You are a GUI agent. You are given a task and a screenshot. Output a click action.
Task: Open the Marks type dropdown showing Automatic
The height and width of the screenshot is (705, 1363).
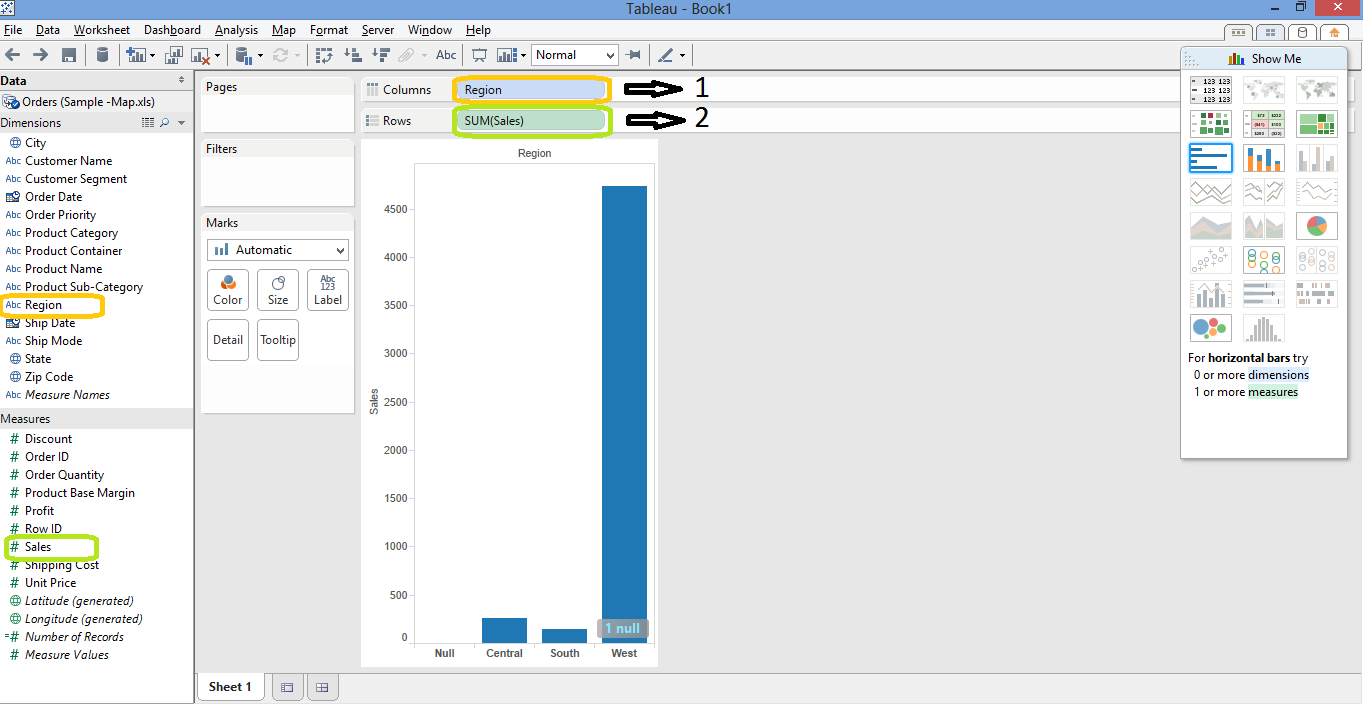[277, 249]
